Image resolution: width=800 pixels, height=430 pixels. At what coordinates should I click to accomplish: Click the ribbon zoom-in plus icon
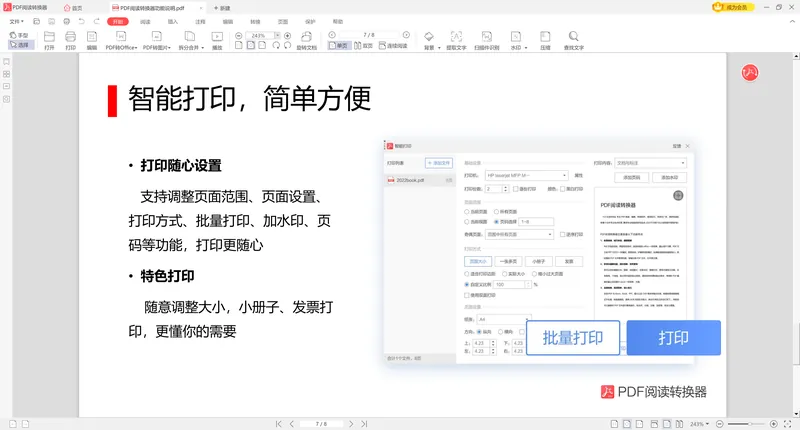coord(287,36)
